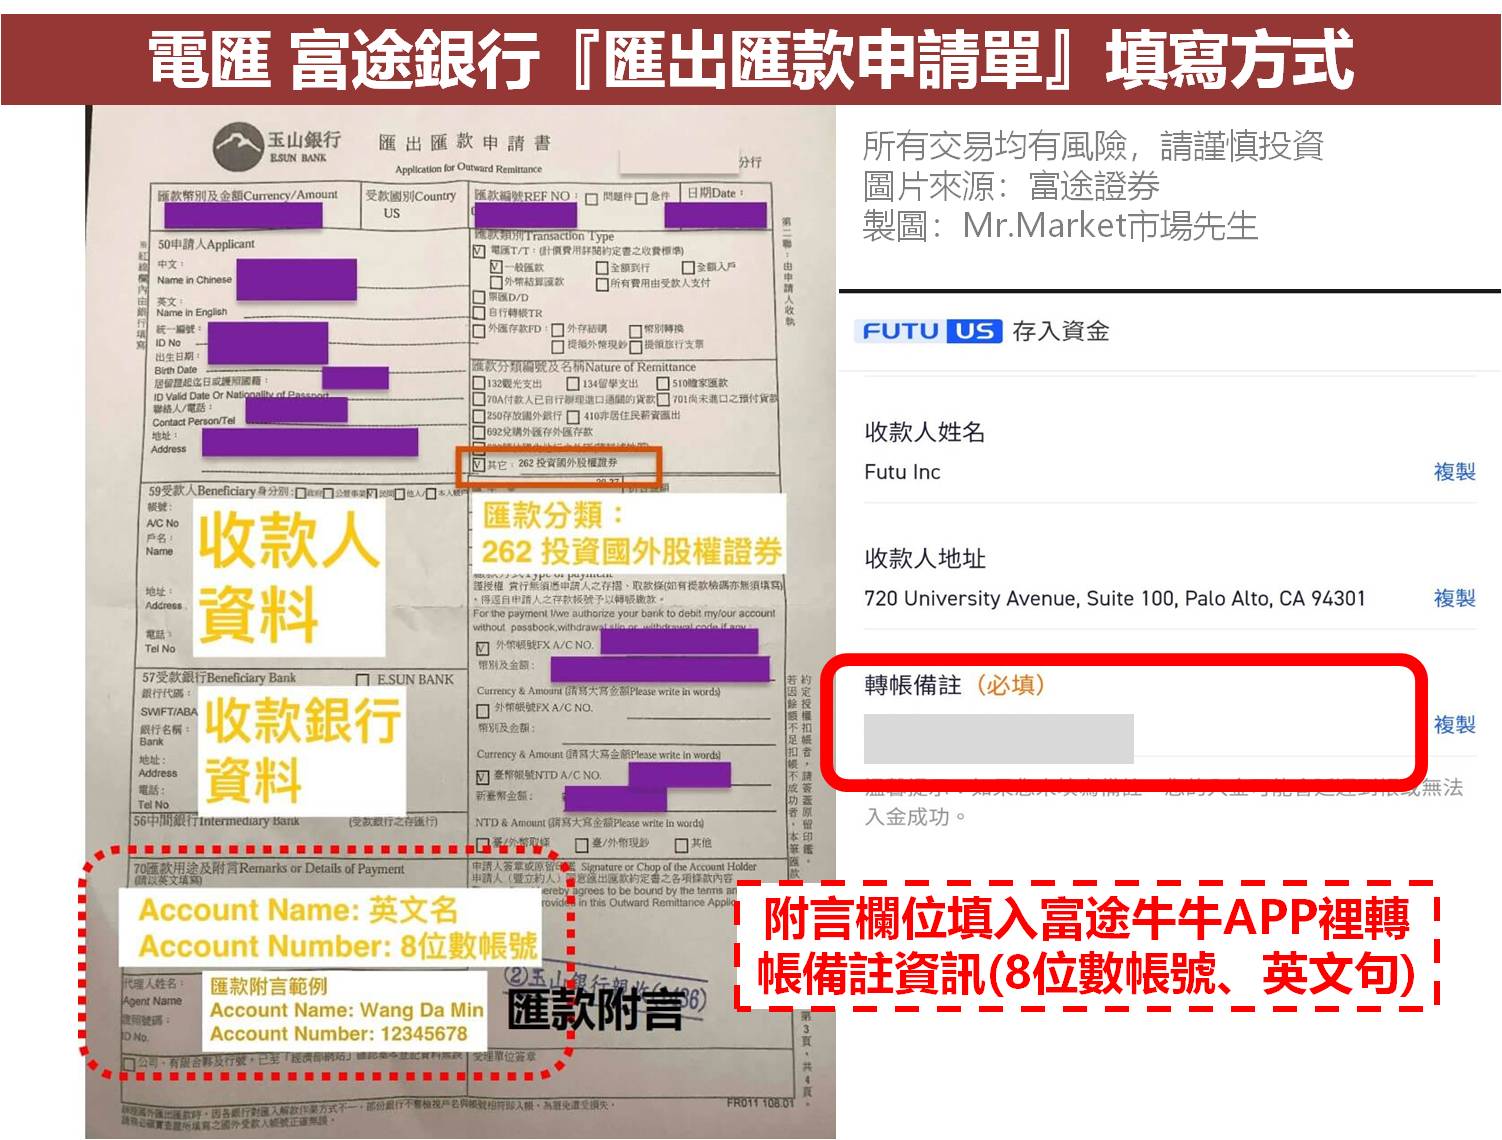Click the 70匯款用途及附言Remarks section label

(x=270, y=869)
